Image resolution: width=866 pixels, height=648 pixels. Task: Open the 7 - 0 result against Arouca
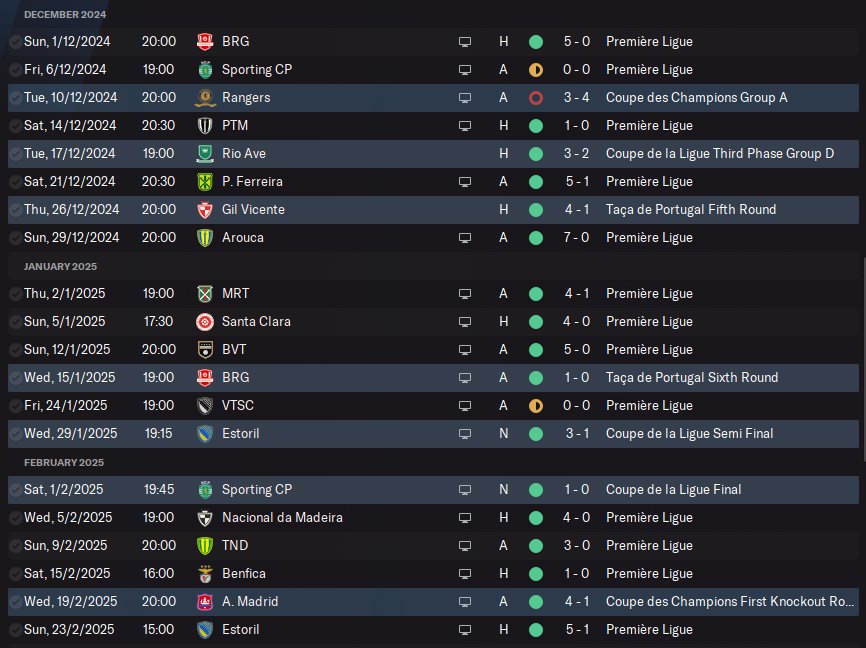(x=573, y=238)
